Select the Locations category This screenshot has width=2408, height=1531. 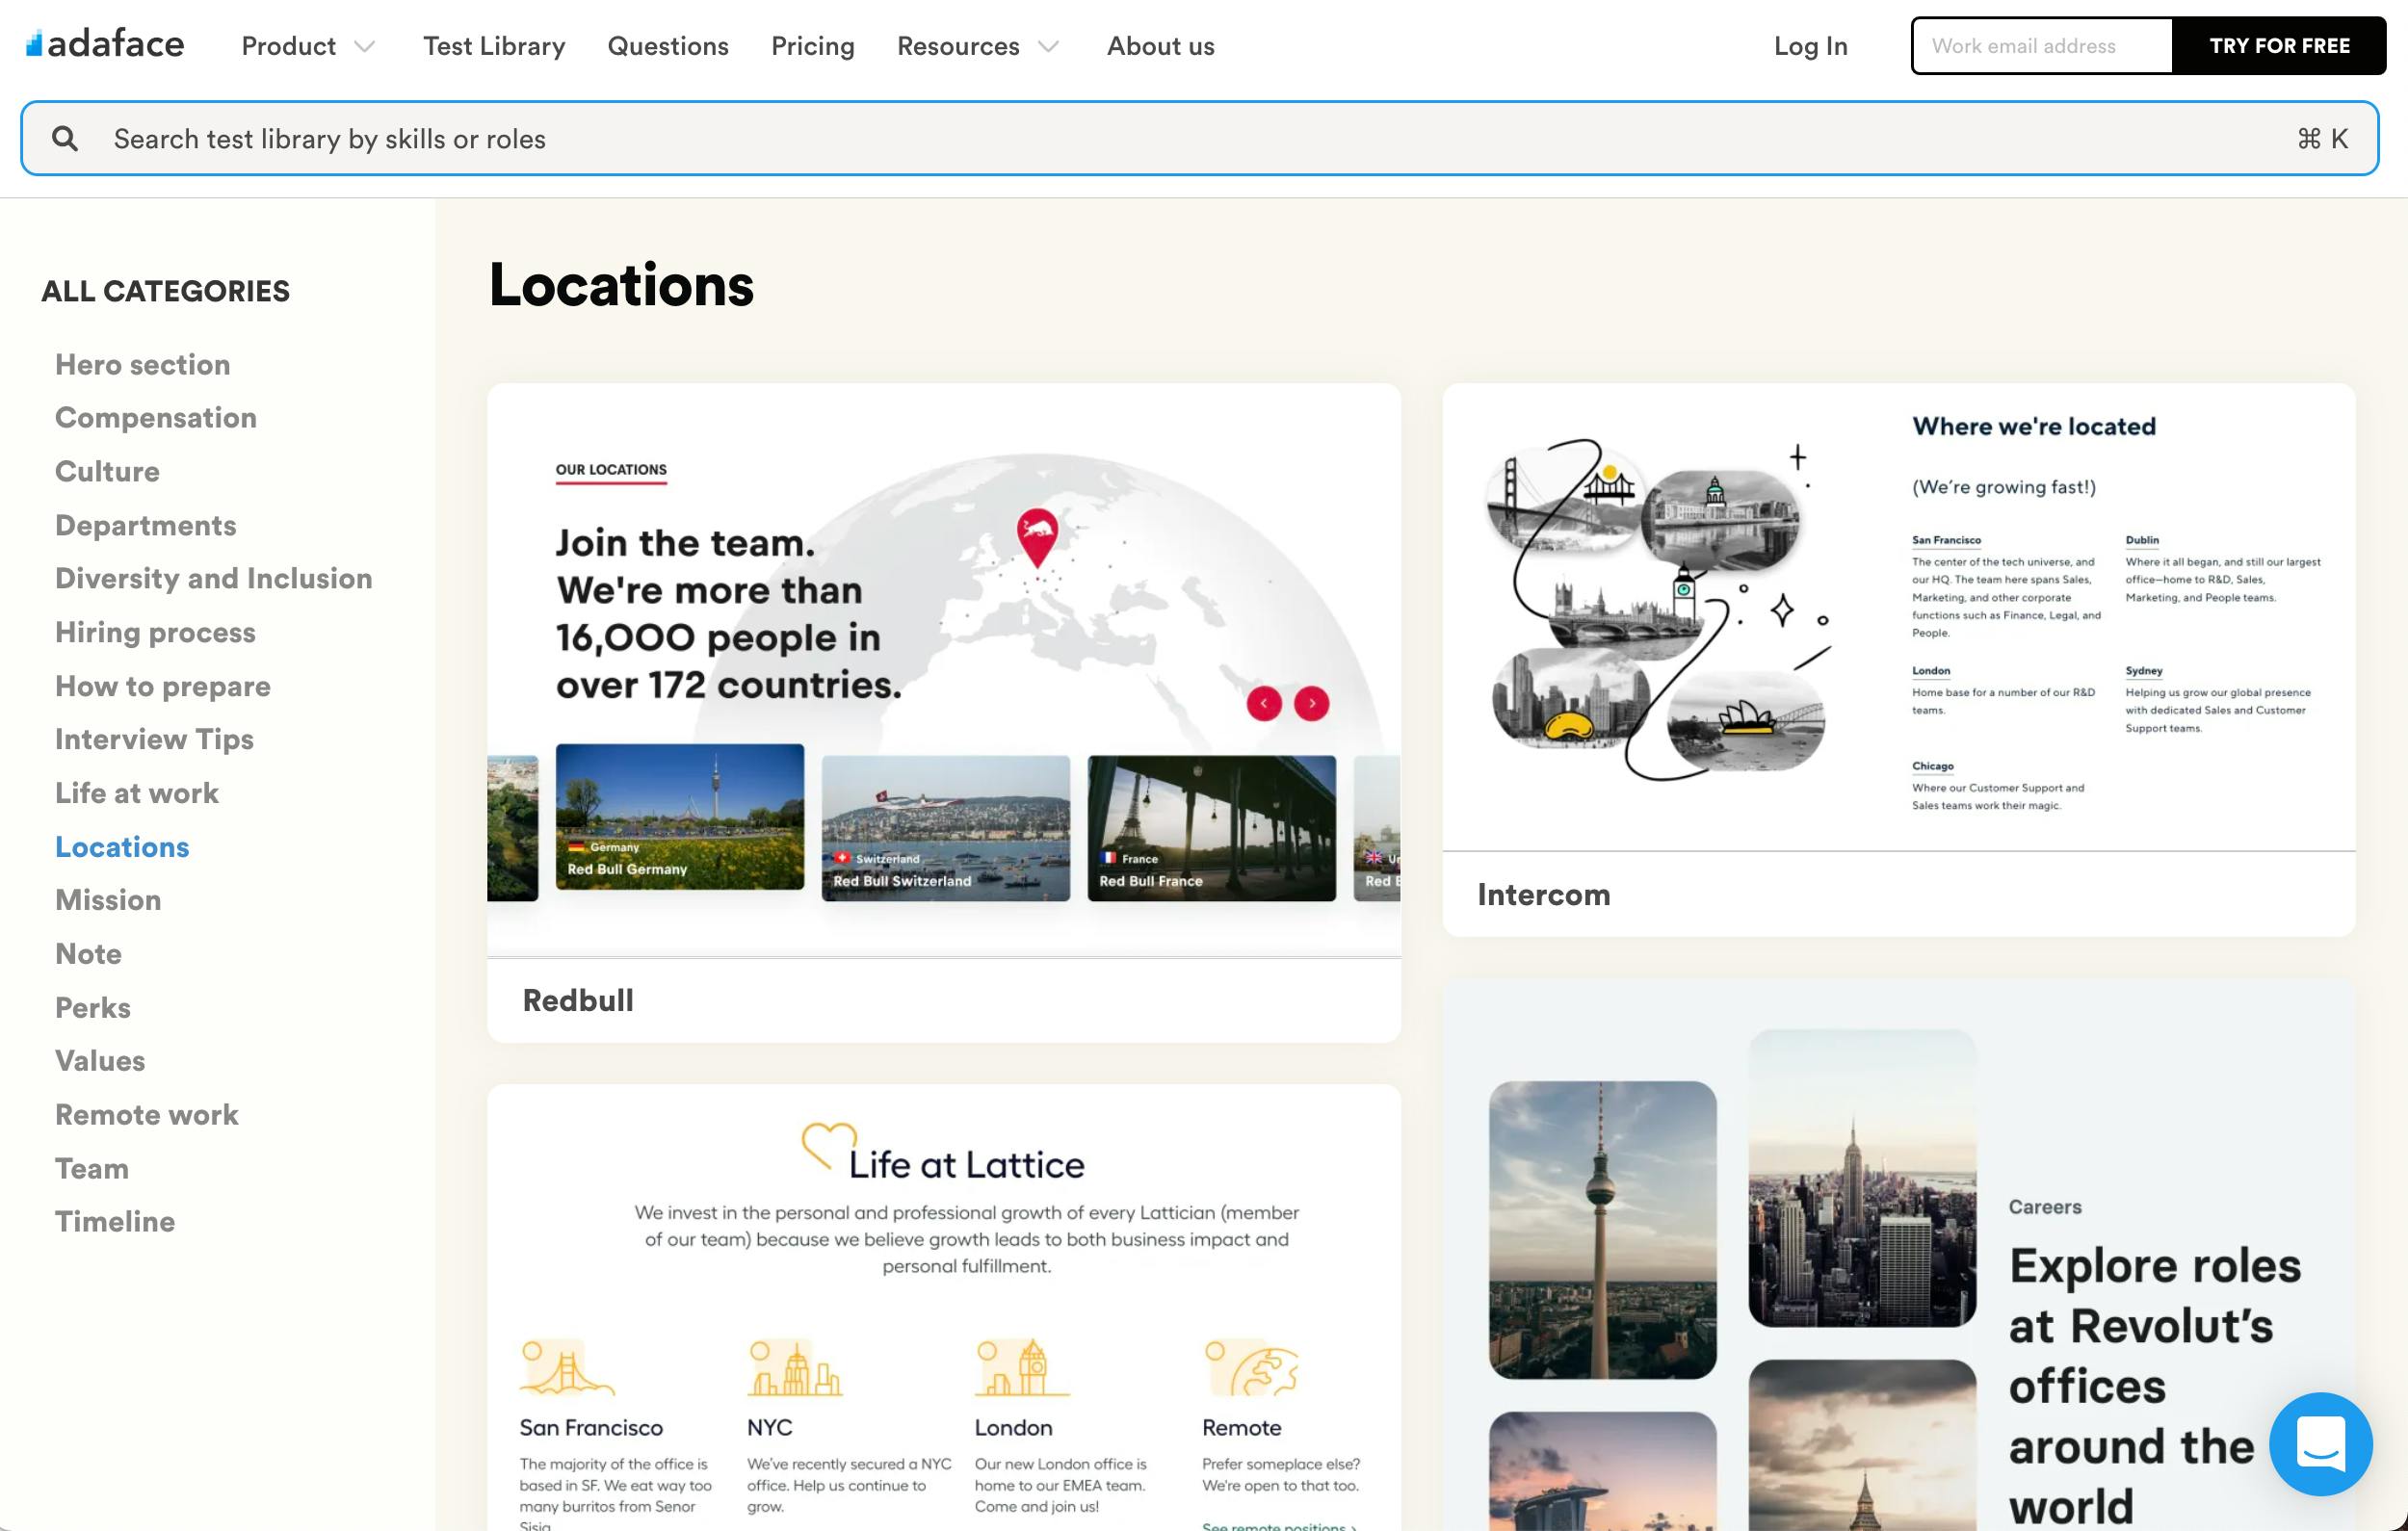click(x=122, y=847)
